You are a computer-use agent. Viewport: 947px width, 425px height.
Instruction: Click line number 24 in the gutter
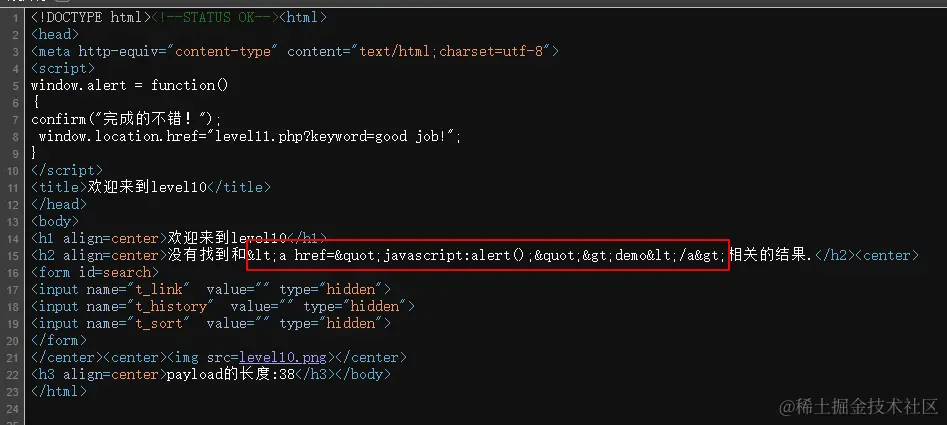[x=13, y=408]
